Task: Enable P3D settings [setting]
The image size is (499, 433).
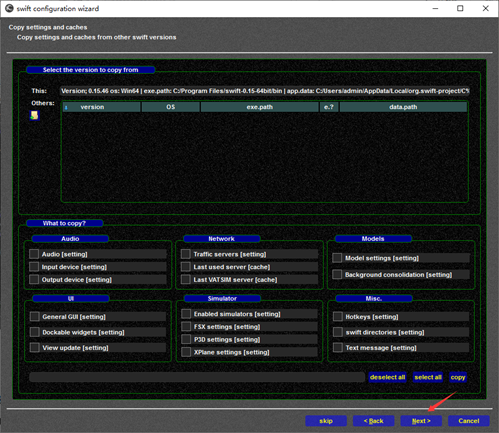Action: [186, 339]
